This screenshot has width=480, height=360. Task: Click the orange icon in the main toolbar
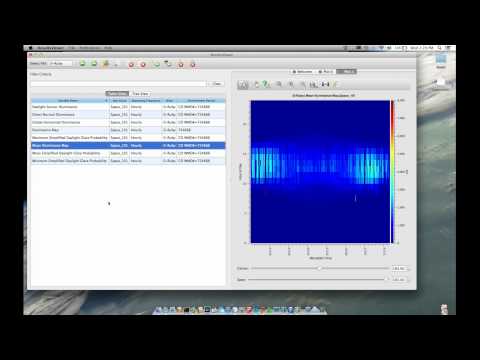(106, 64)
